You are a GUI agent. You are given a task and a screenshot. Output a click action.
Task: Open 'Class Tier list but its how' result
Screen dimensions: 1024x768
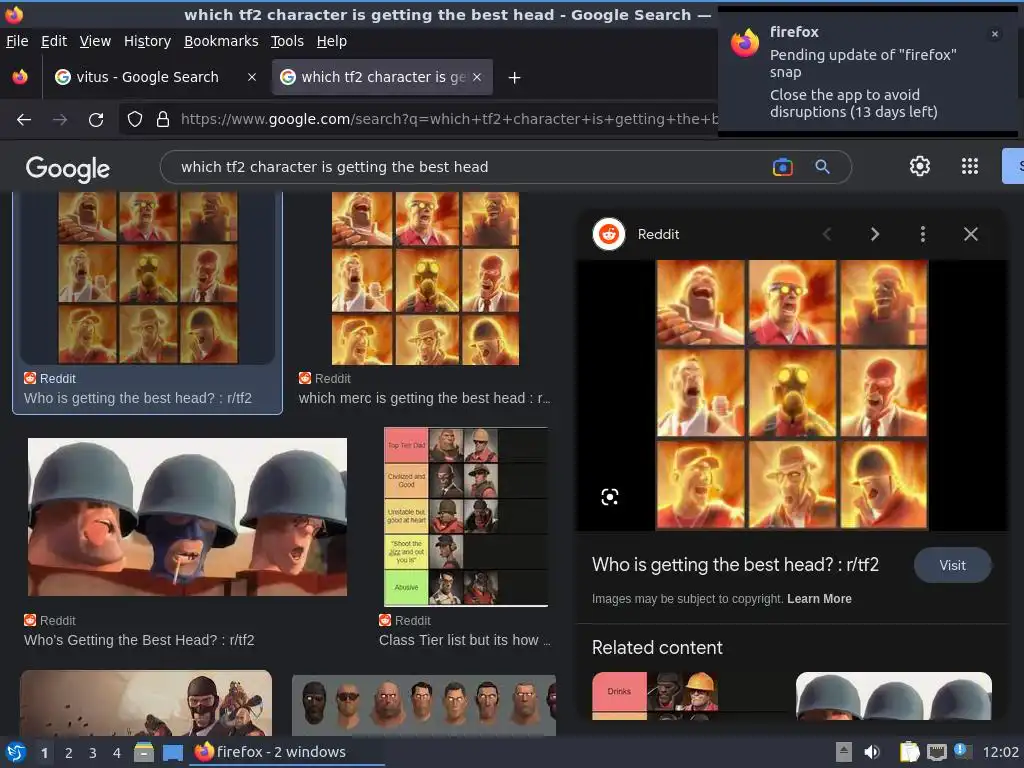(x=464, y=641)
